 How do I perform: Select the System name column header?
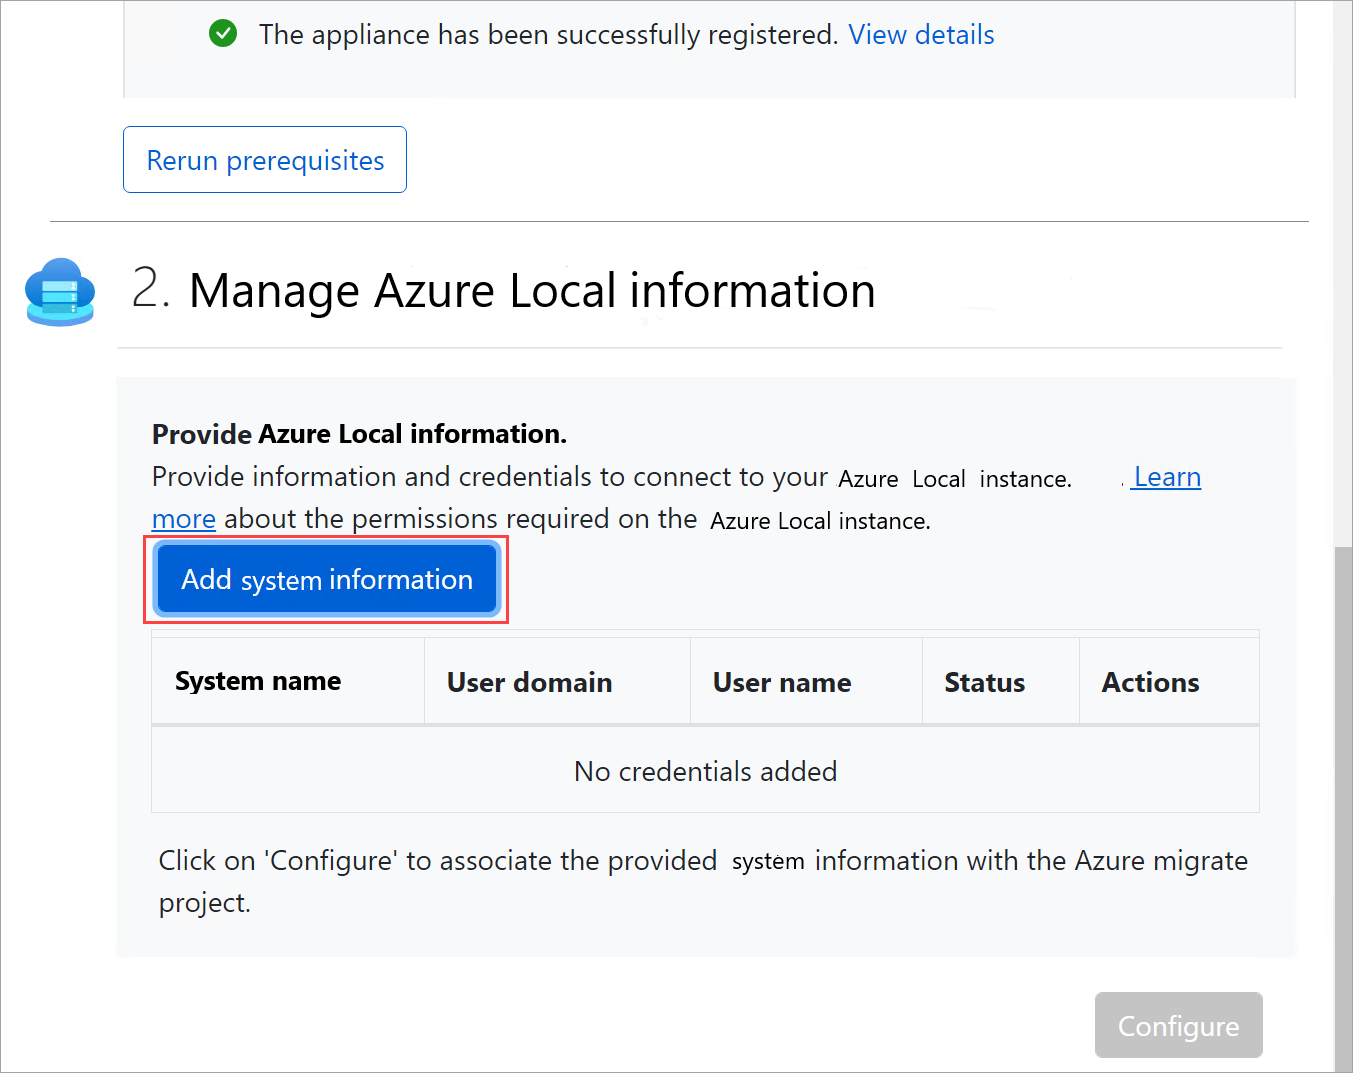tap(257, 681)
